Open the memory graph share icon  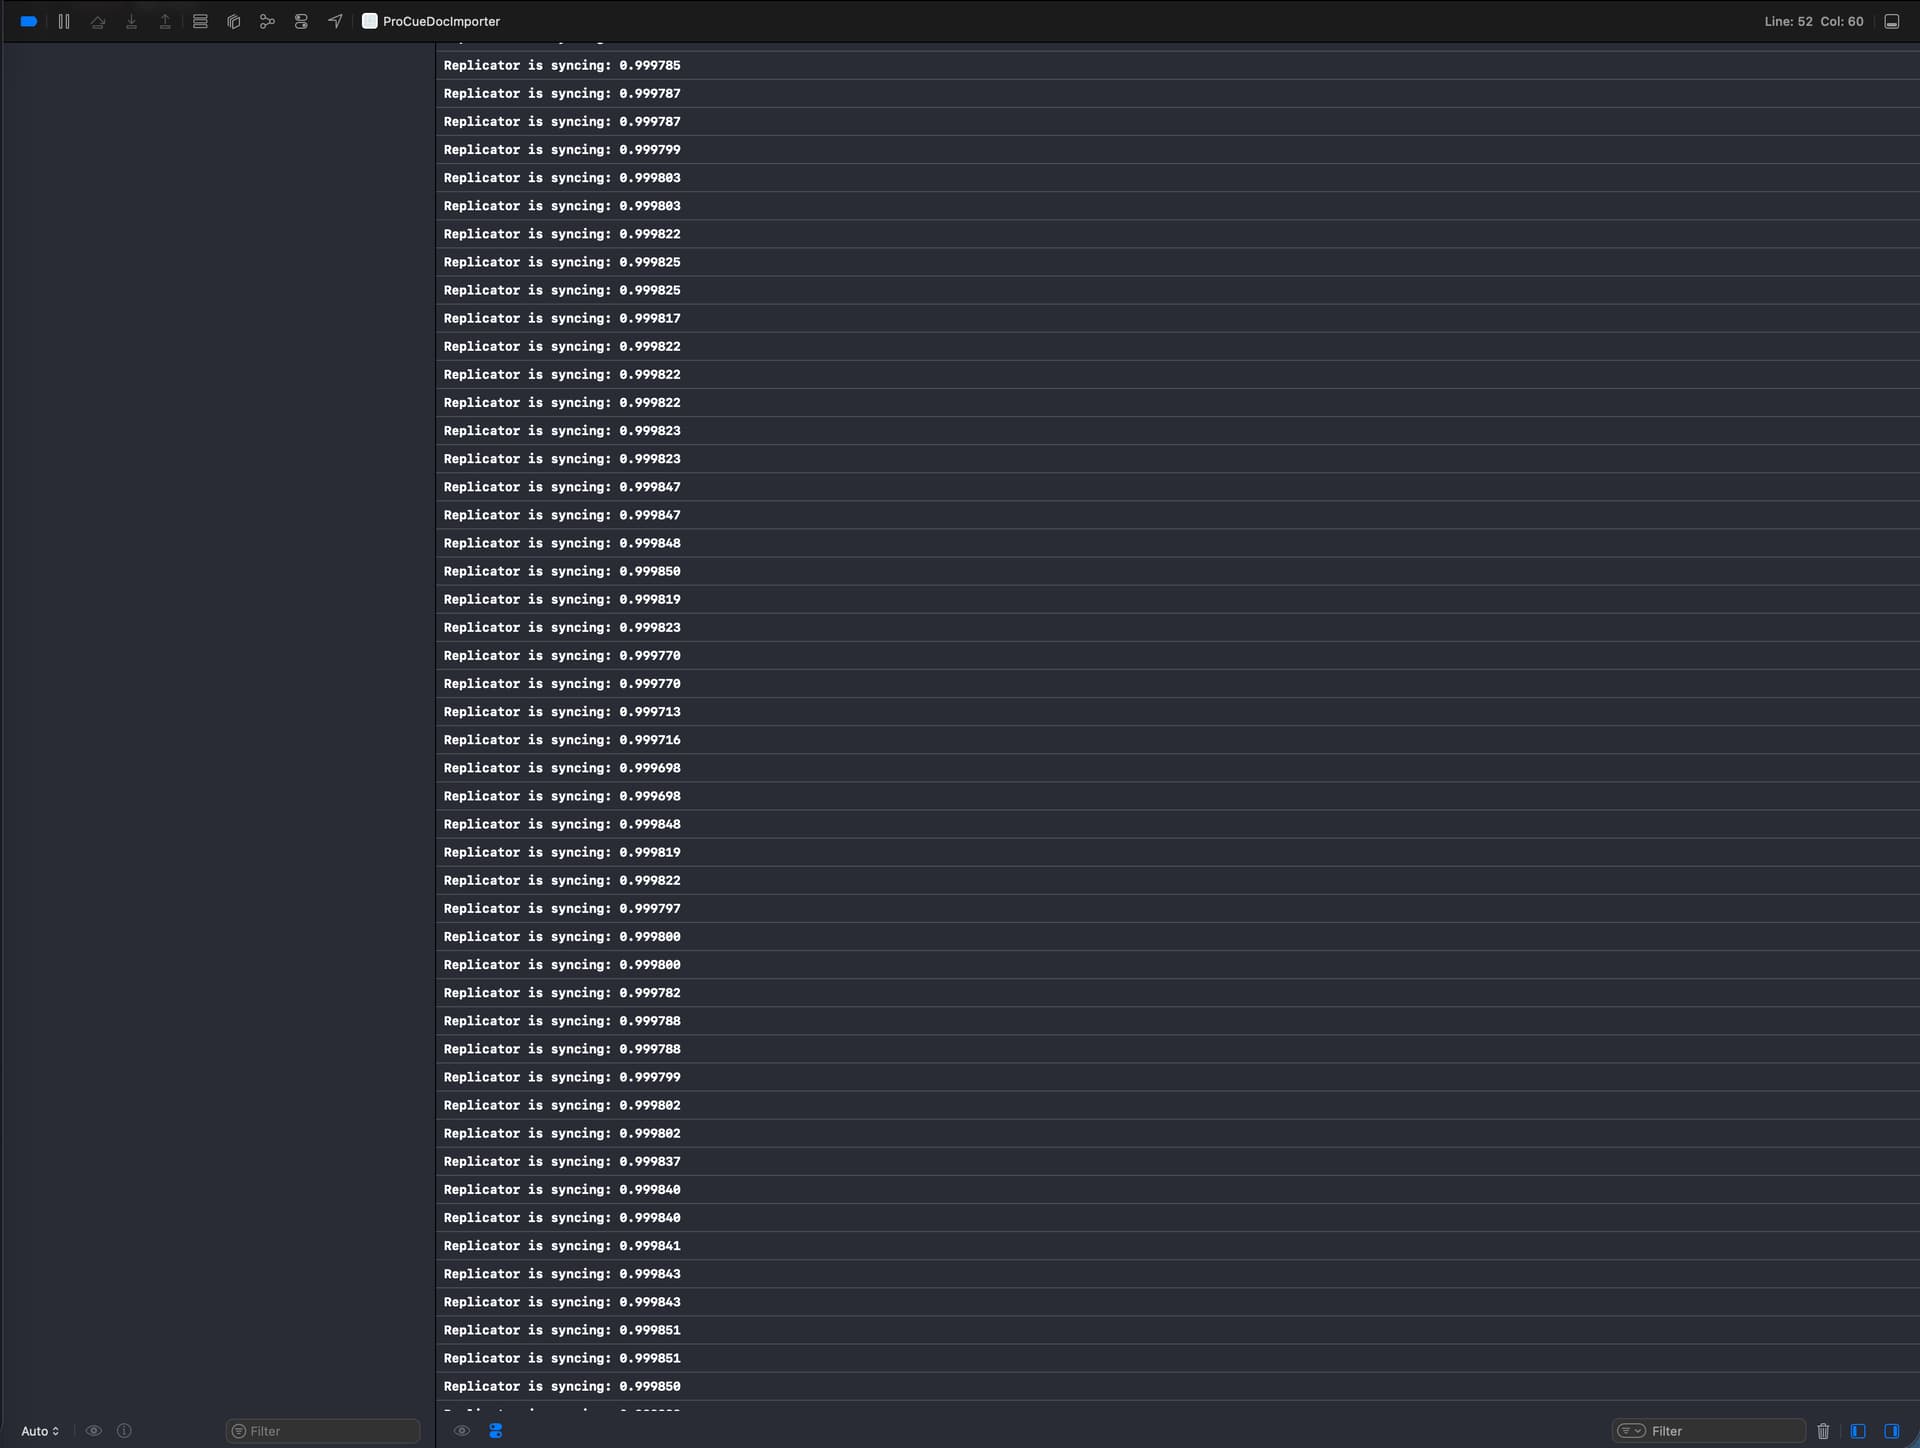267,21
